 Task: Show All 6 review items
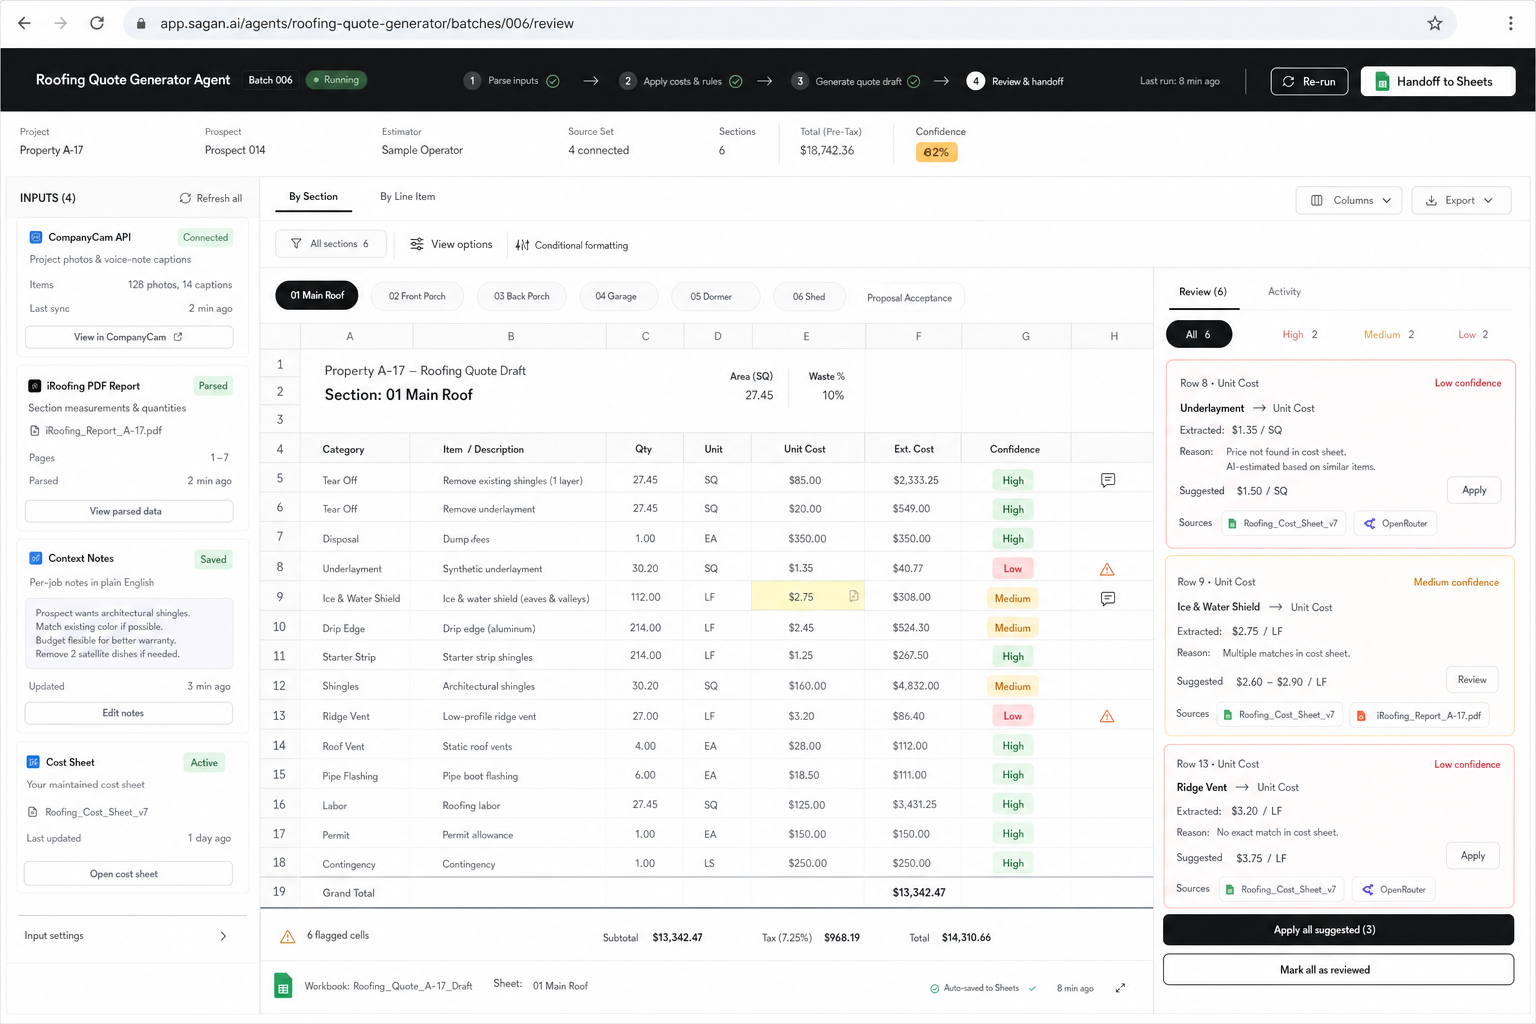[x=1199, y=334]
